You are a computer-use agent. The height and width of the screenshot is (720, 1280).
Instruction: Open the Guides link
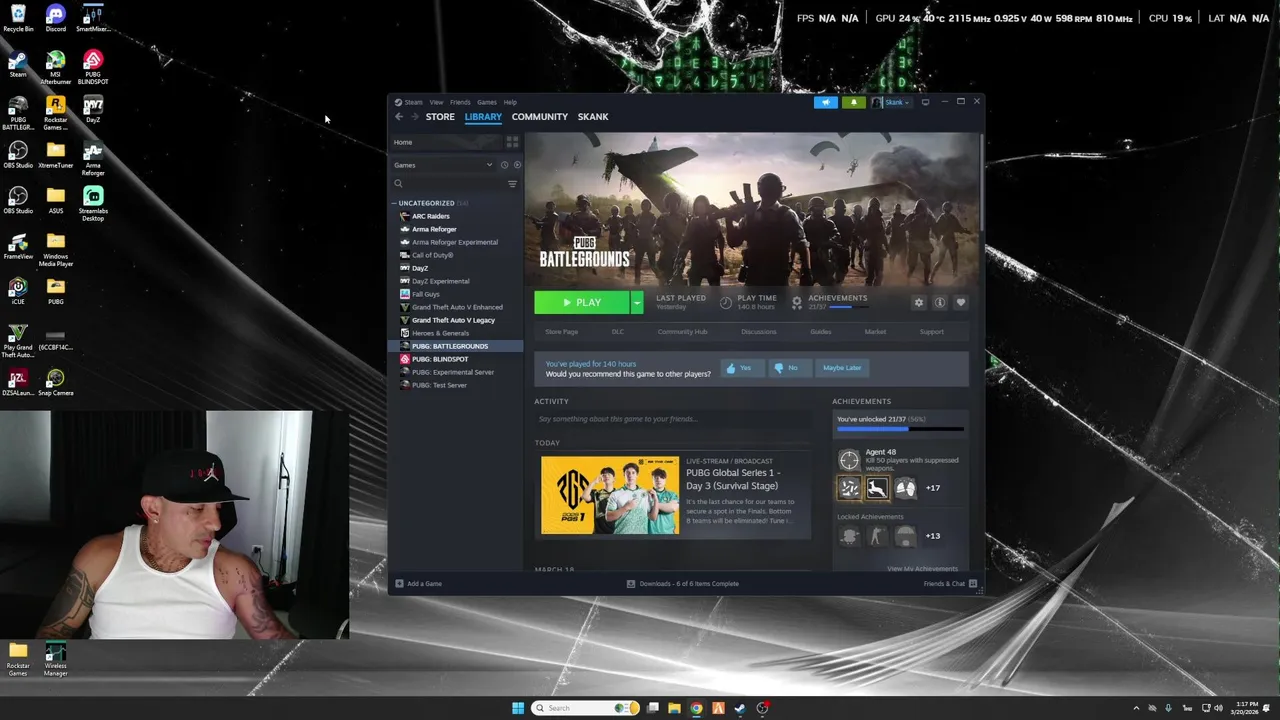(821, 332)
